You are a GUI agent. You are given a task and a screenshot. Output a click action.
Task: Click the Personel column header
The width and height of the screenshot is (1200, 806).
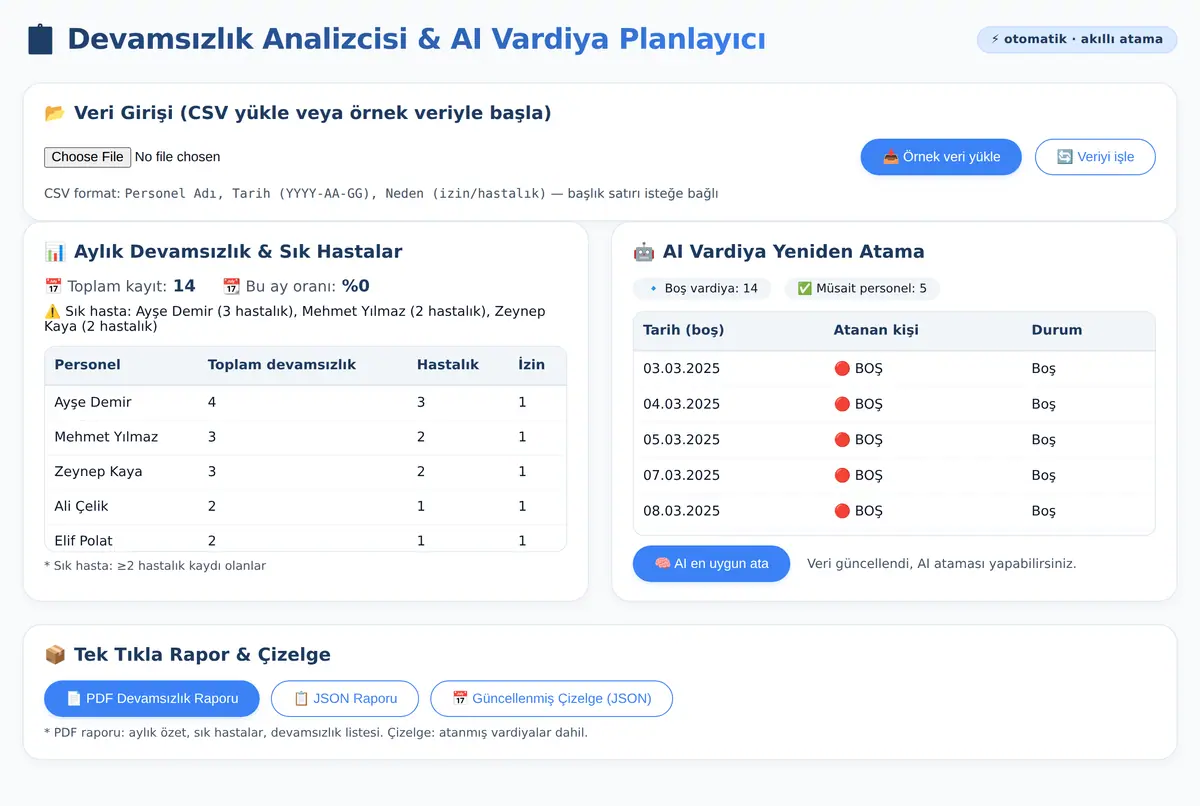(88, 365)
